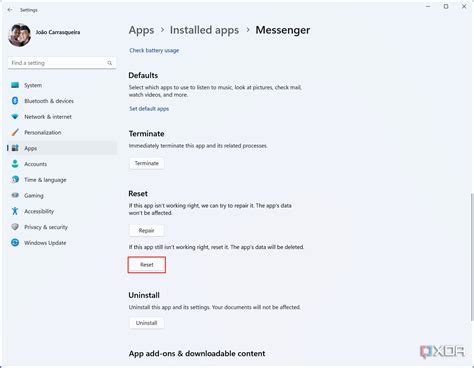
Task: Click the Personalization brush icon
Action: 15,132
